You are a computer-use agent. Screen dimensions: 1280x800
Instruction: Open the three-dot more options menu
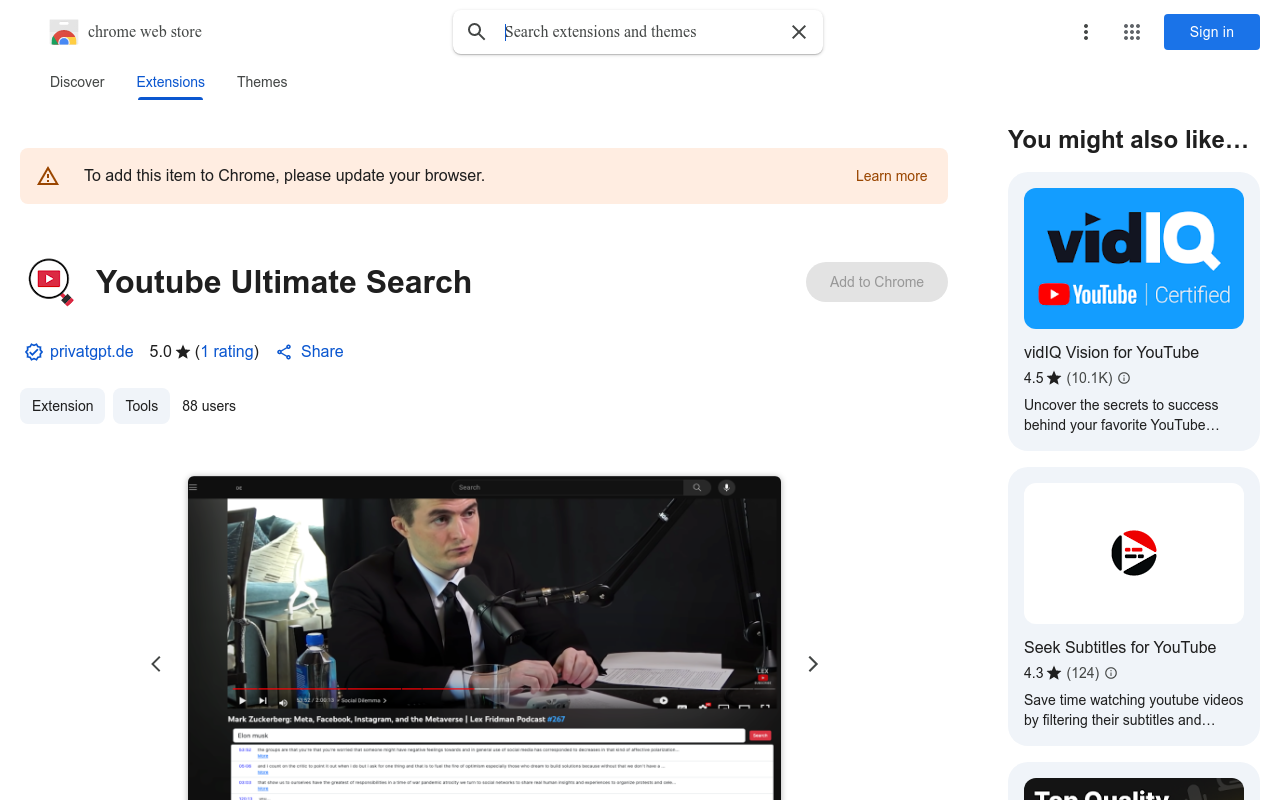(x=1086, y=32)
